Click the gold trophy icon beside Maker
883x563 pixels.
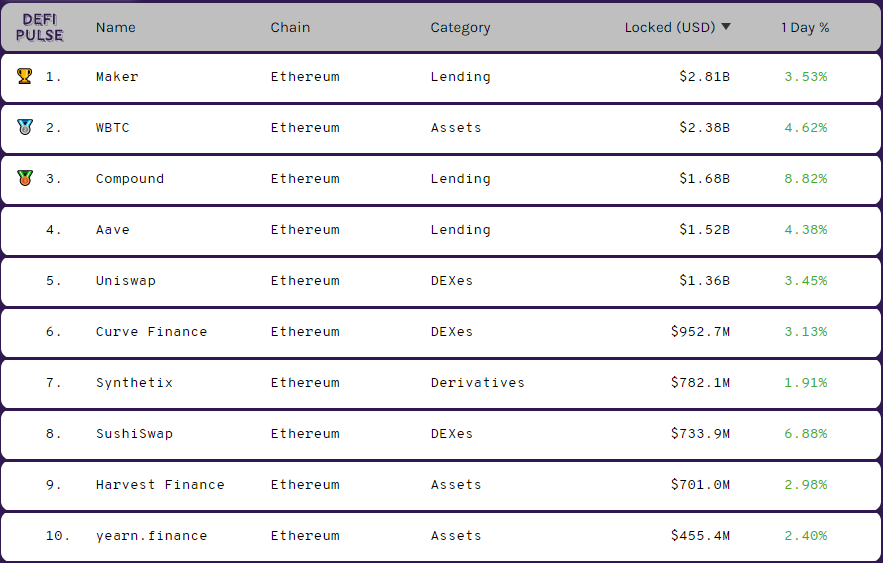point(25,76)
